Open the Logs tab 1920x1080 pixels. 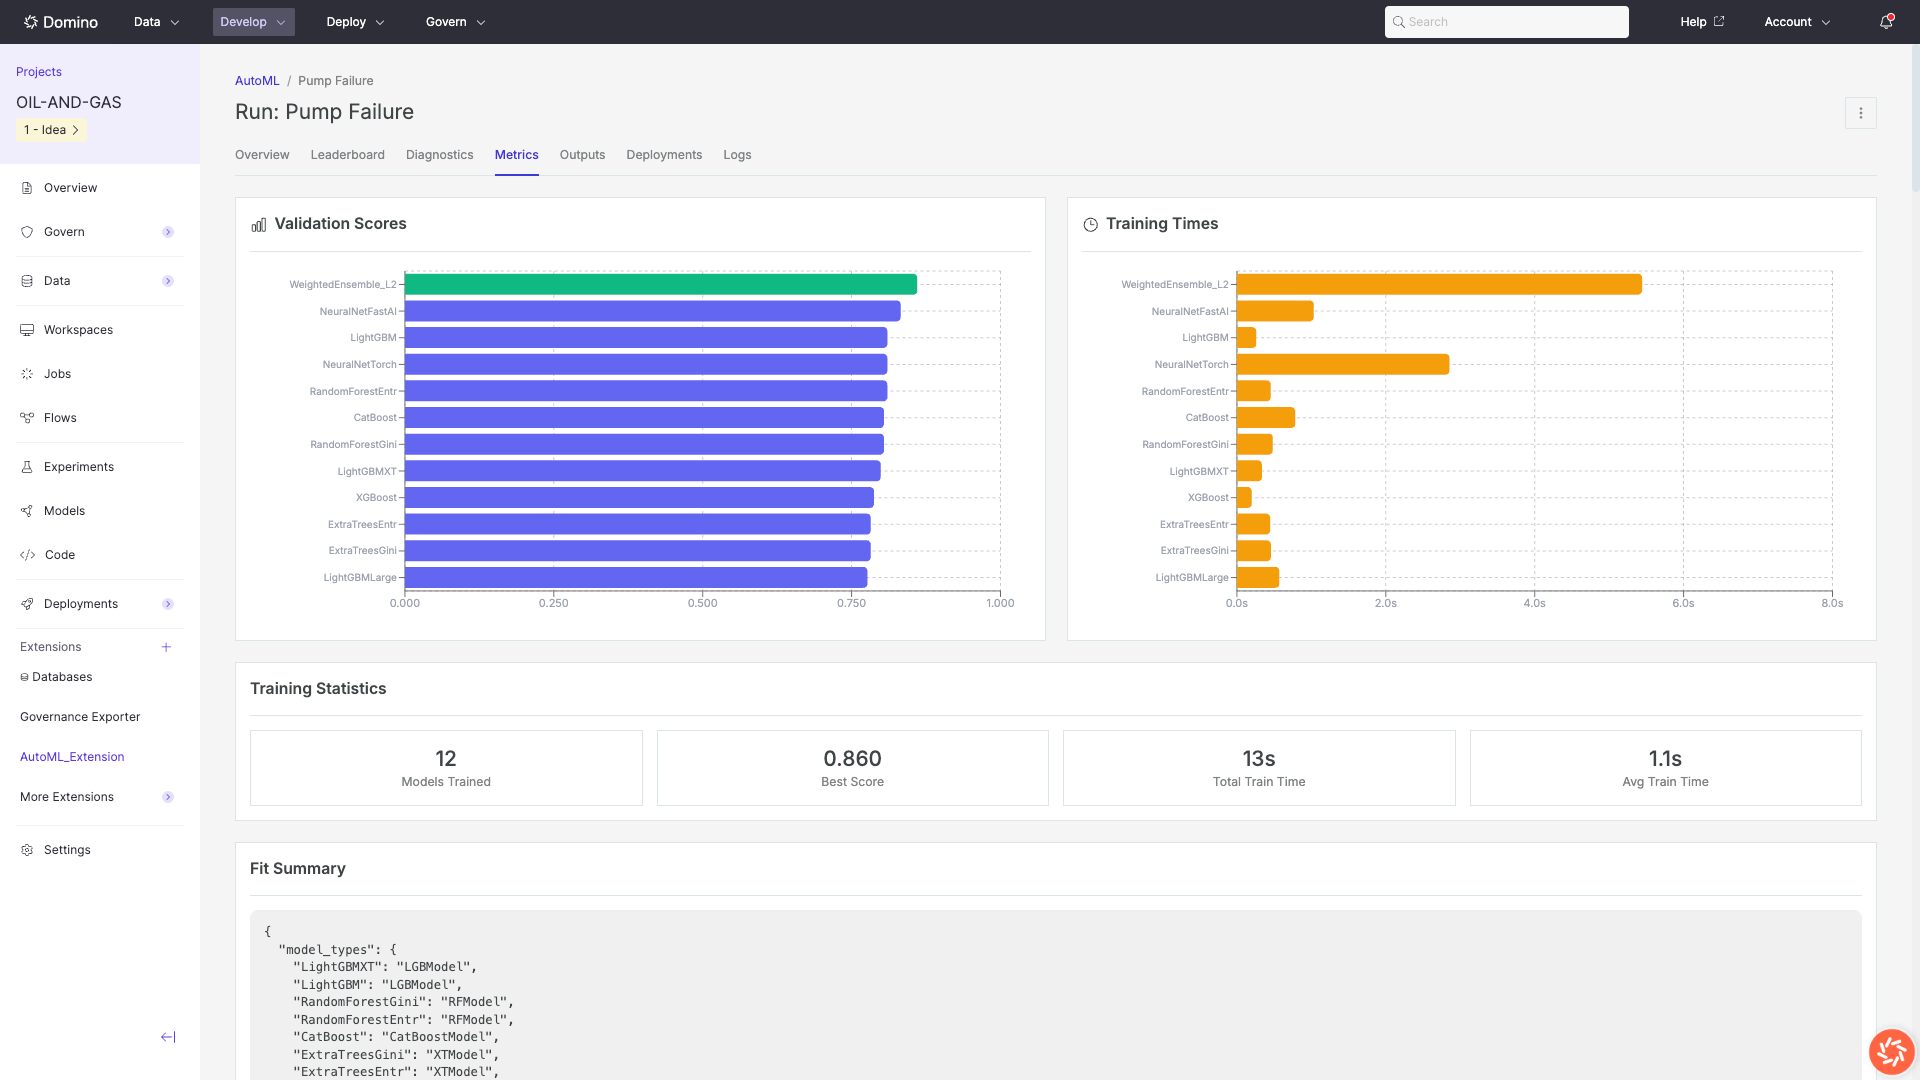[737, 155]
